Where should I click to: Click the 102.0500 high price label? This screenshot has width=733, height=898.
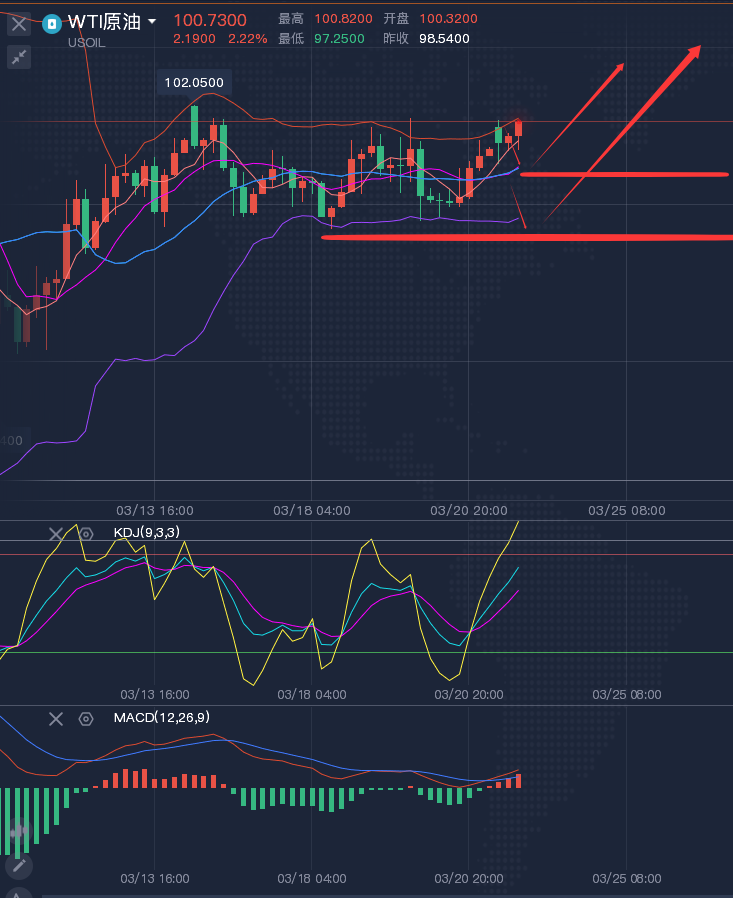click(x=194, y=82)
